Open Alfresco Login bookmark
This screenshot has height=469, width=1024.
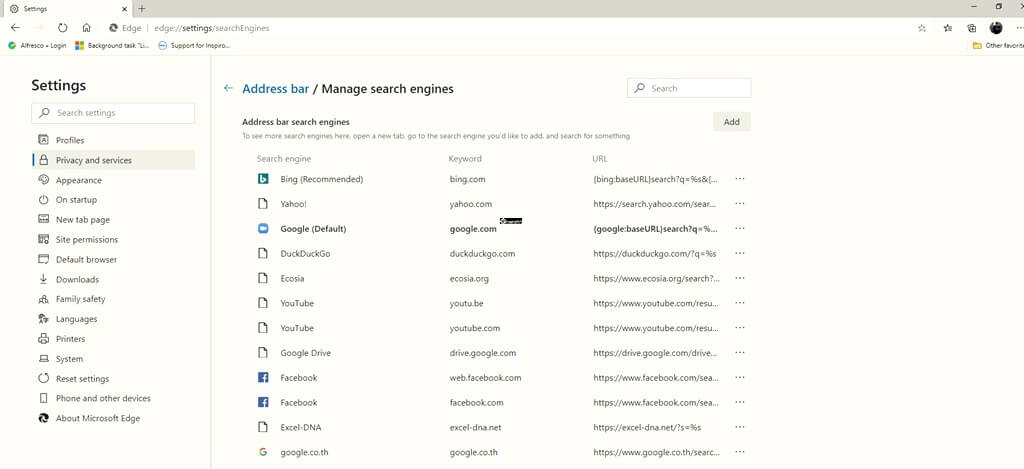(37, 46)
